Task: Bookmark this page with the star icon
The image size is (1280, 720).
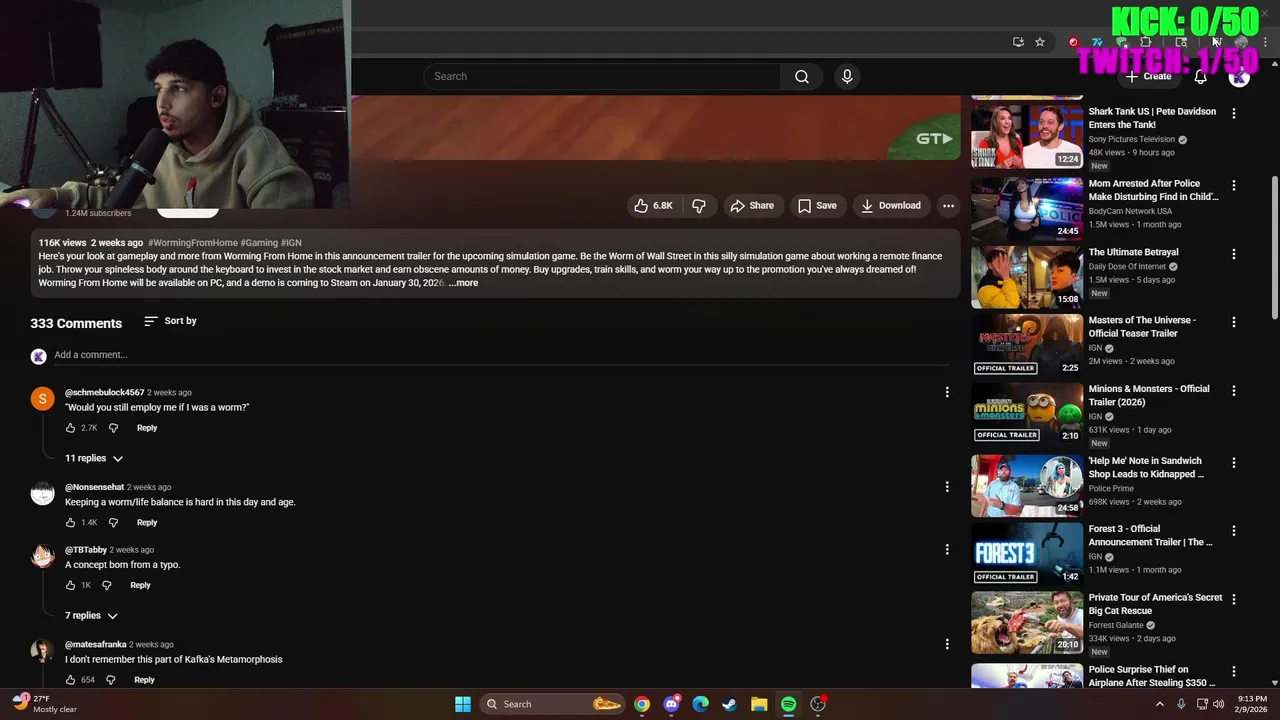Action: click(x=1040, y=42)
